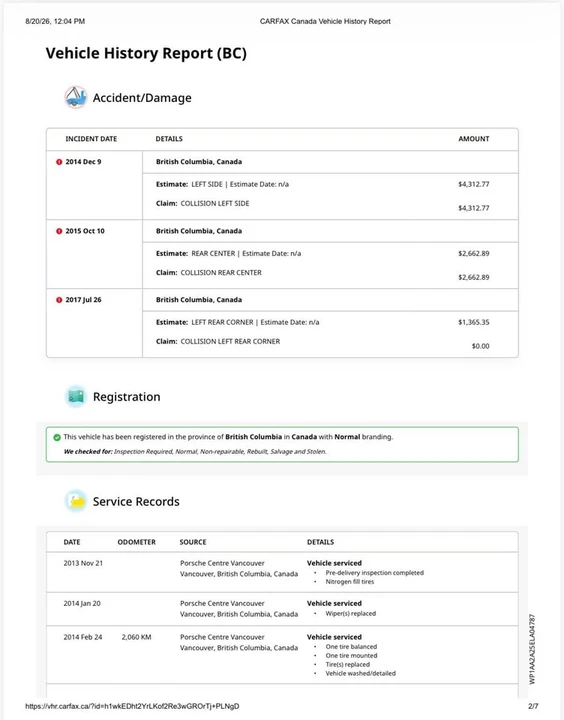
Task: Click the Service Records folder icon
Action: (76, 501)
